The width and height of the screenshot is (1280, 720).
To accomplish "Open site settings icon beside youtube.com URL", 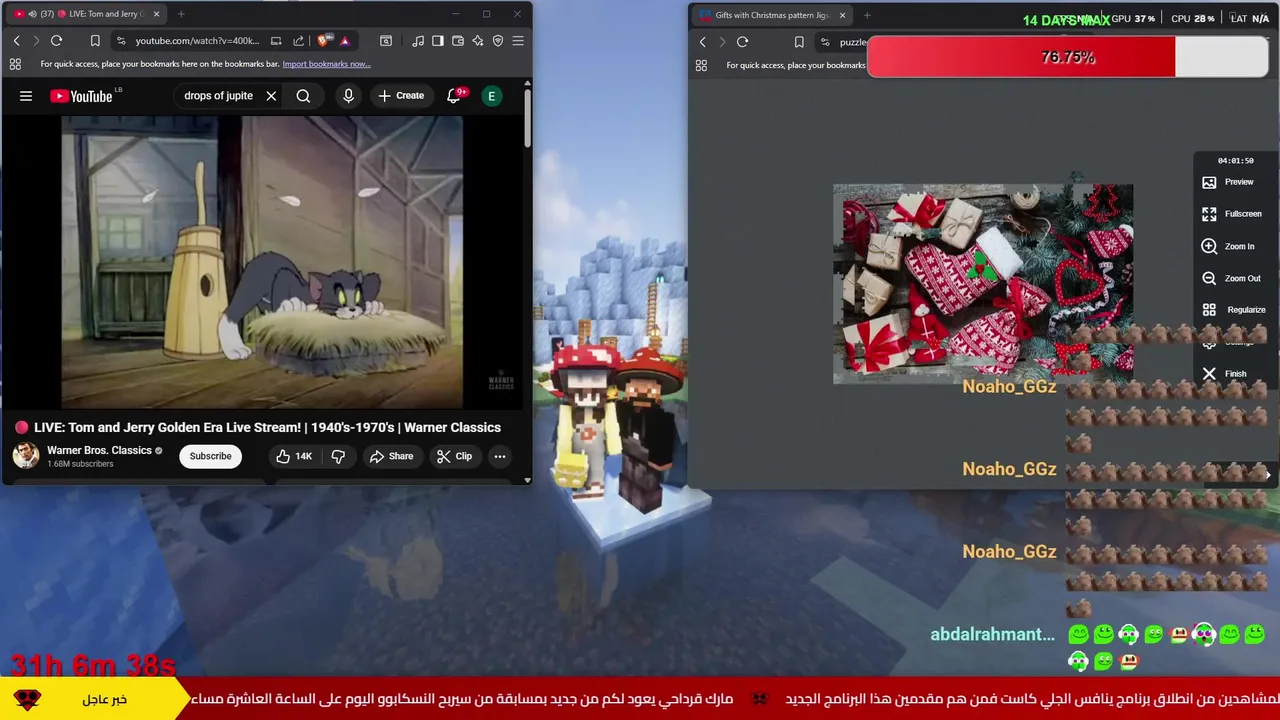I will 121,41.
